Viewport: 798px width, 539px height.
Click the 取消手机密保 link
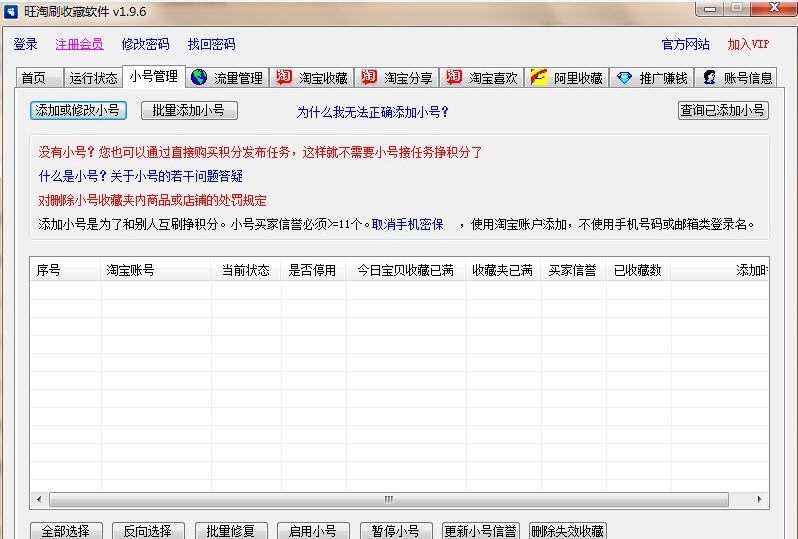(x=408, y=224)
